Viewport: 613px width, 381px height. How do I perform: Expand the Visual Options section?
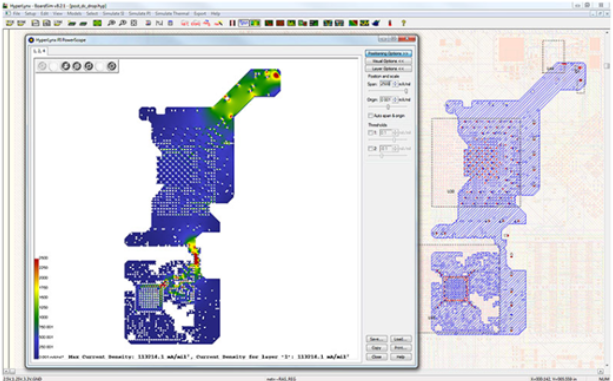(388, 61)
